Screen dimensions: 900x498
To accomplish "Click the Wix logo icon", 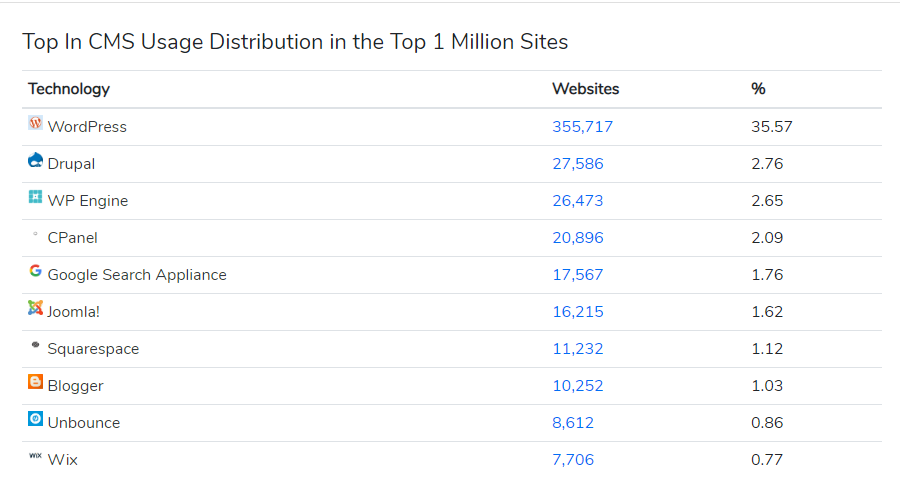I will pyautogui.click(x=36, y=456).
